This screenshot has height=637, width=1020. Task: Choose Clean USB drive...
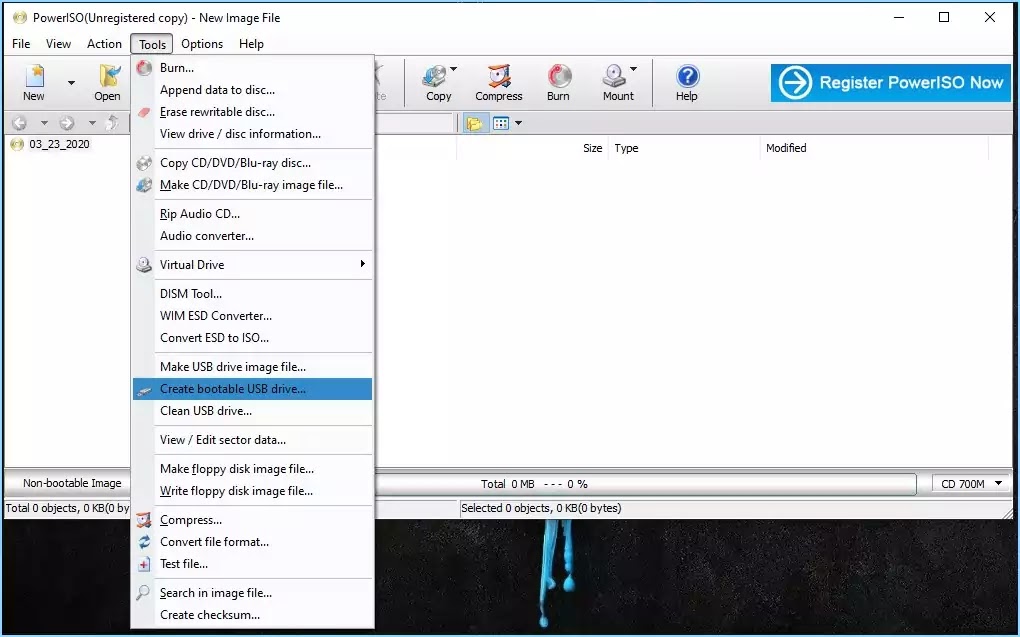[252, 411]
